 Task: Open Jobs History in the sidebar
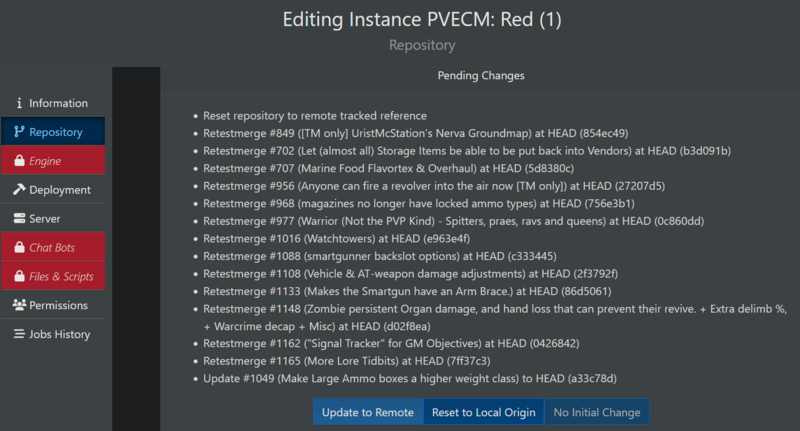pyautogui.click(x=60, y=334)
